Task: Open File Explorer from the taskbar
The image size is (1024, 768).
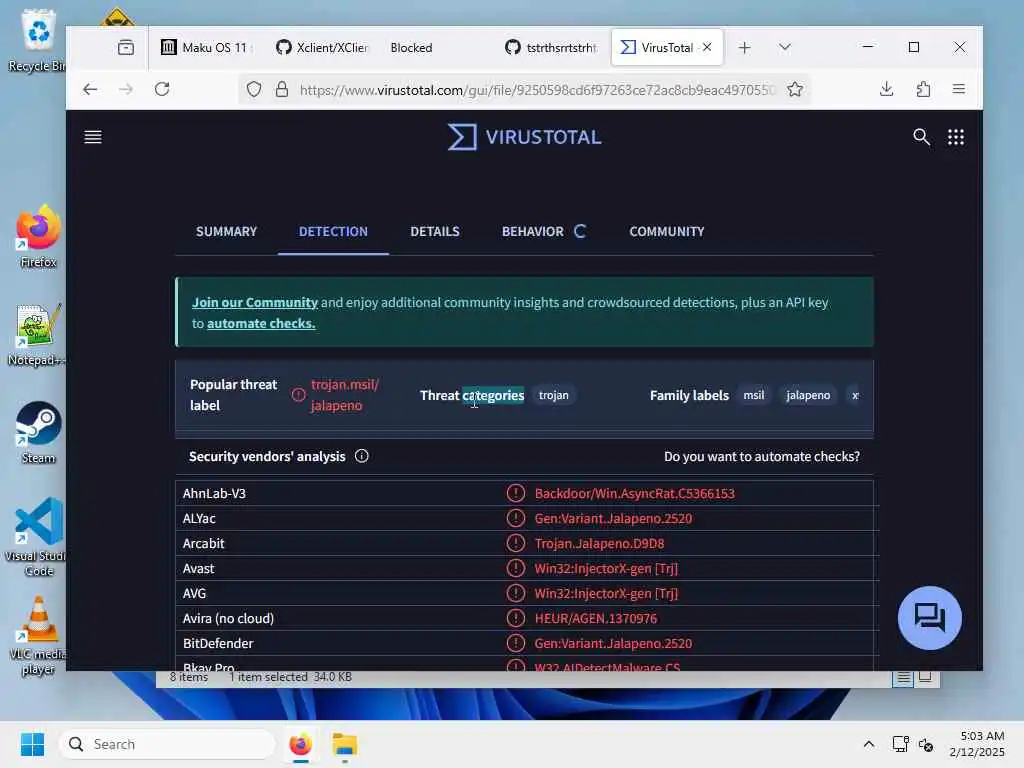Action: coord(344,744)
